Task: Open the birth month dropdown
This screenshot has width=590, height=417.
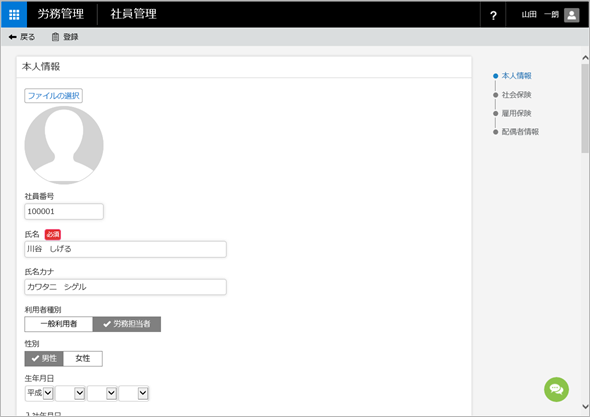Action: click(x=102, y=393)
